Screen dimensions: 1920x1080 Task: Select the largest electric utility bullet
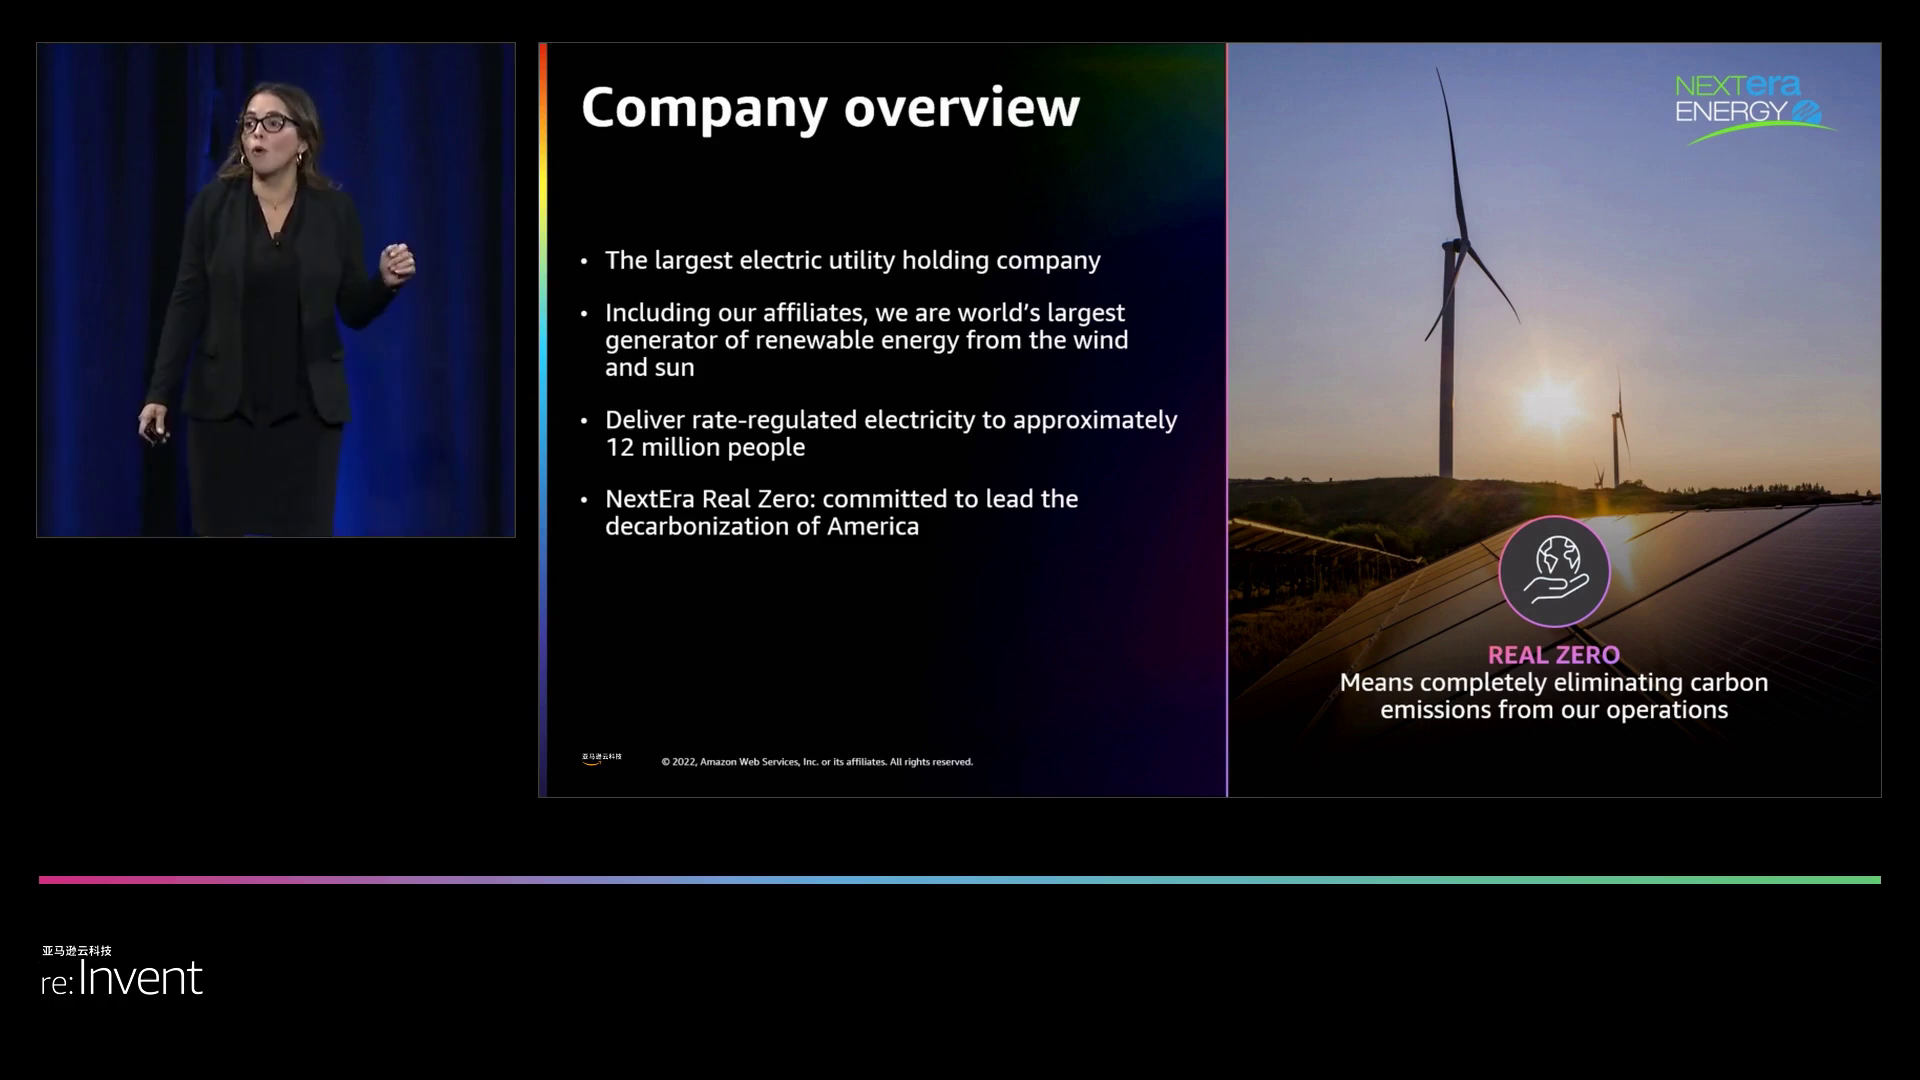tap(852, 261)
